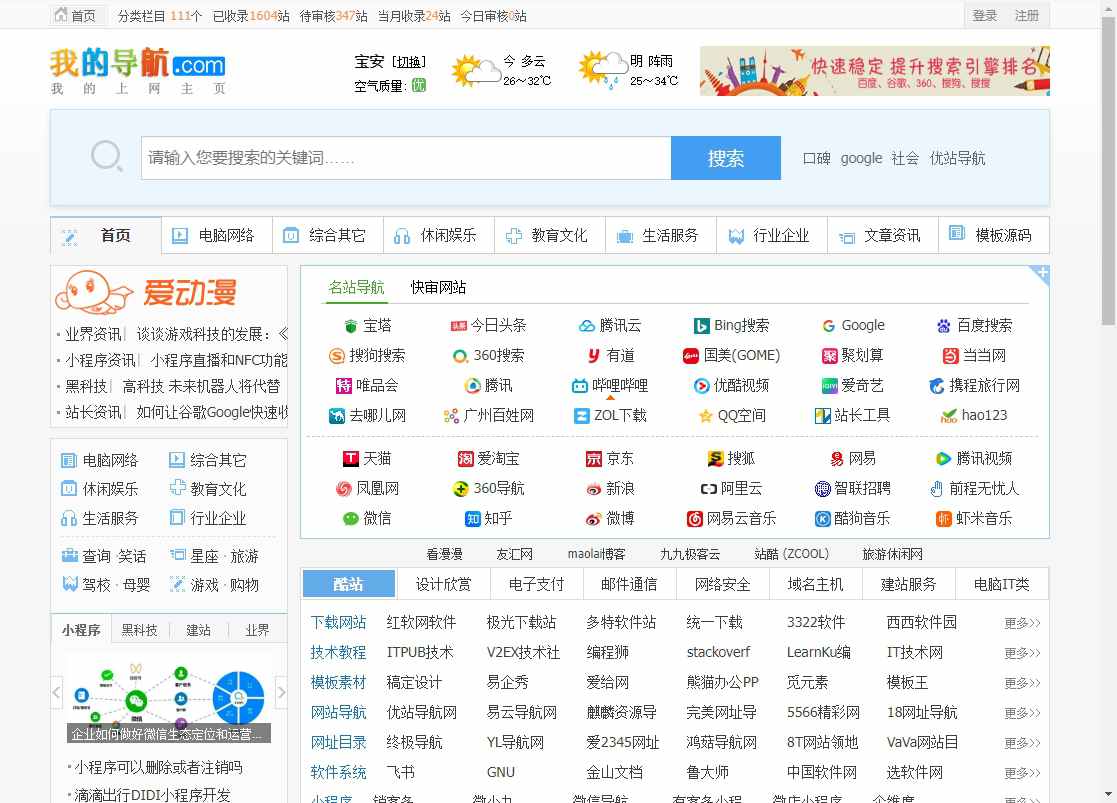
Task: Click the home icon beside 首页 in top bar
Action: pyautogui.click(x=61, y=14)
